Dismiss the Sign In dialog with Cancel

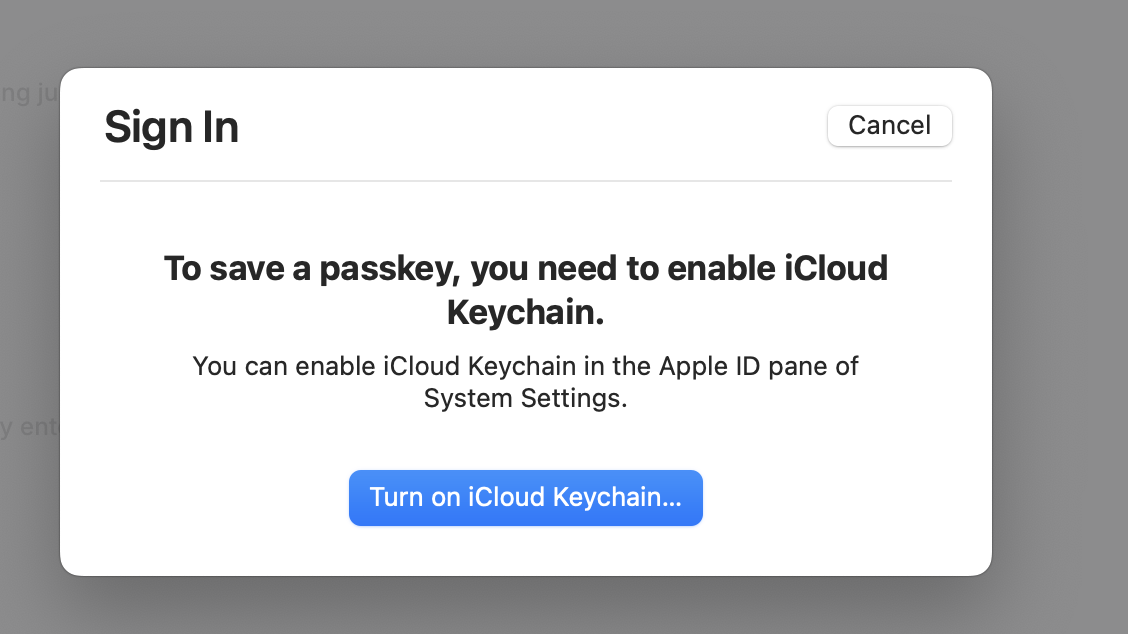tap(889, 126)
